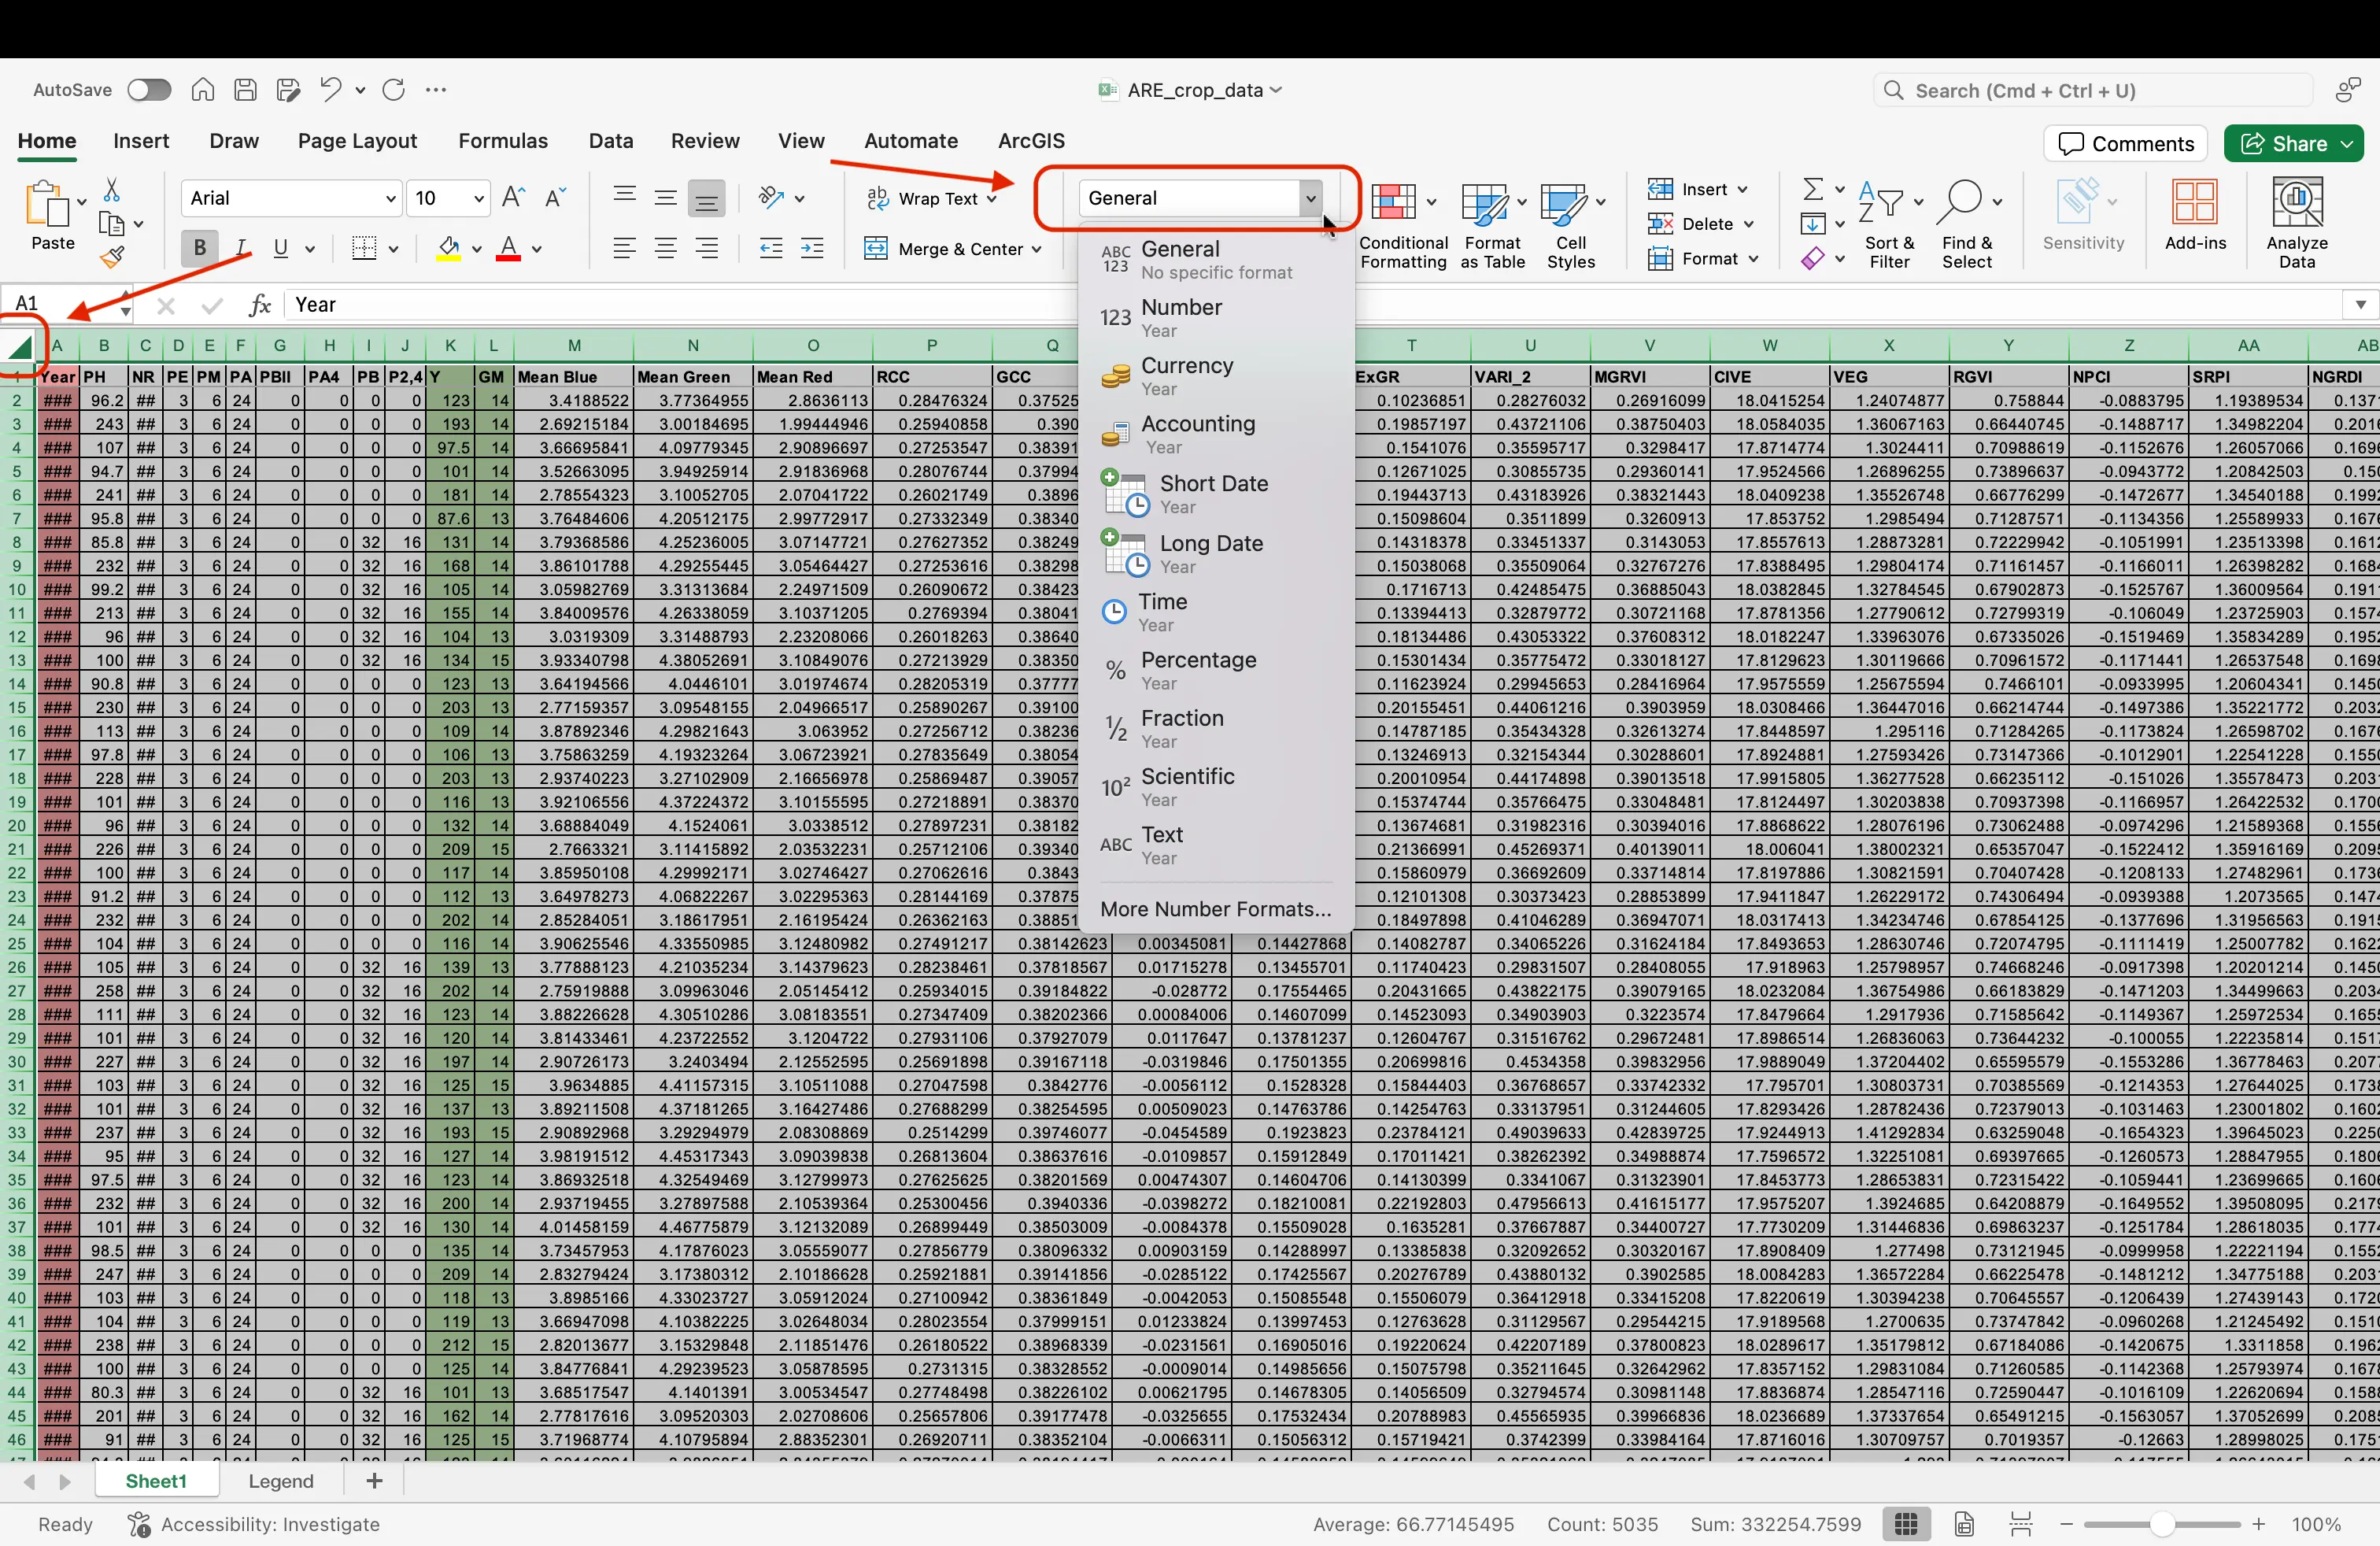The width and height of the screenshot is (2380, 1546).
Task: Toggle center horizontal text alignment
Action: tap(665, 248)
